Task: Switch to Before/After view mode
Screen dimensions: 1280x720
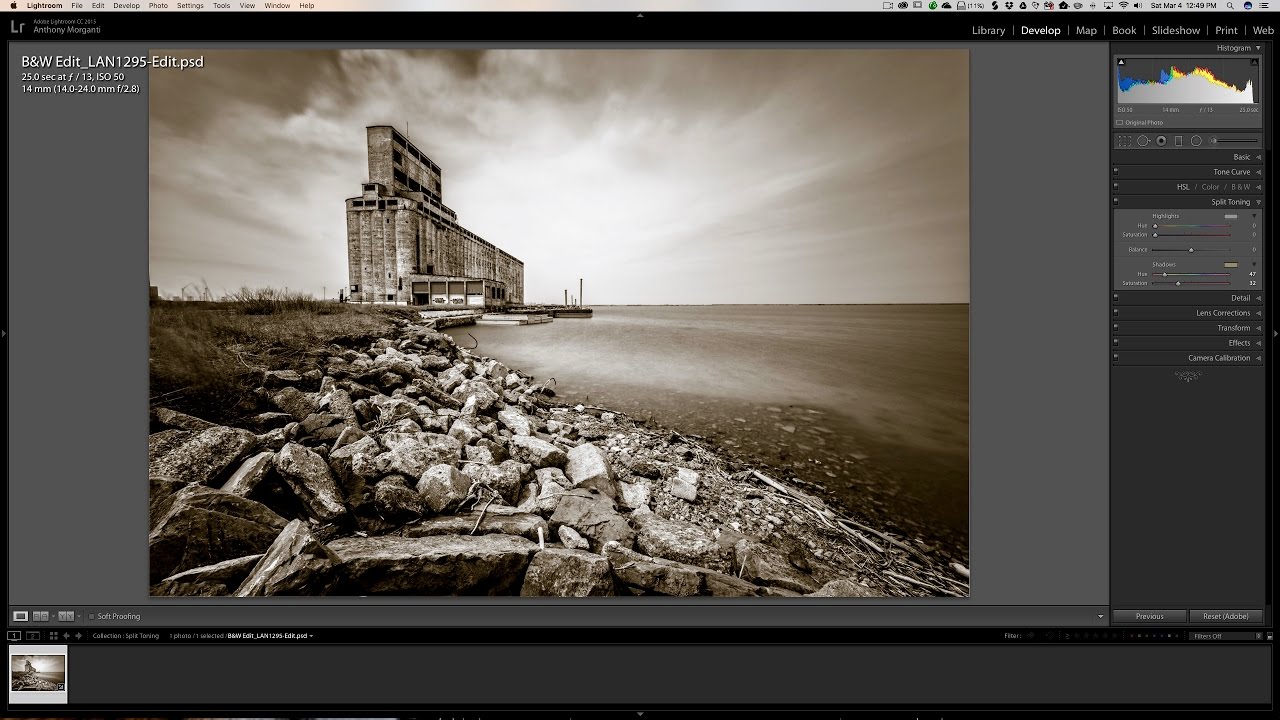Action: 41,616
